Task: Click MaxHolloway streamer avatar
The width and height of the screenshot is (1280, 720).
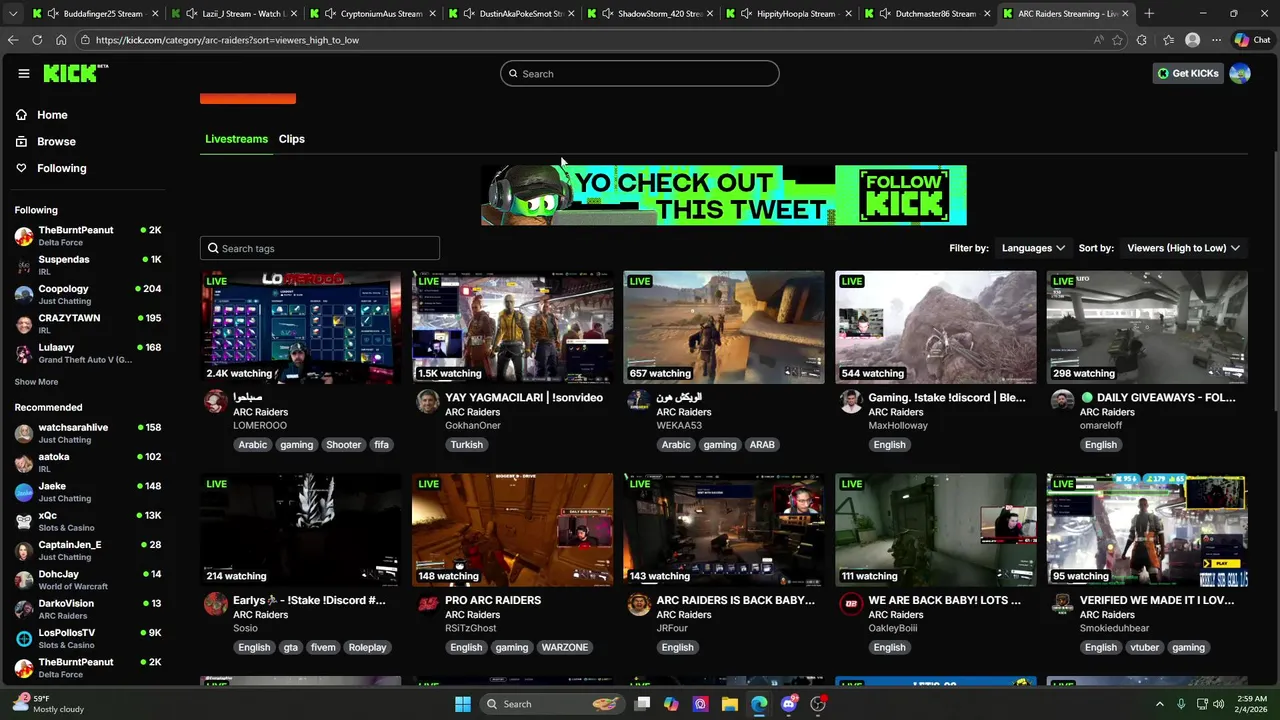Action: click(x=851, y=402)
